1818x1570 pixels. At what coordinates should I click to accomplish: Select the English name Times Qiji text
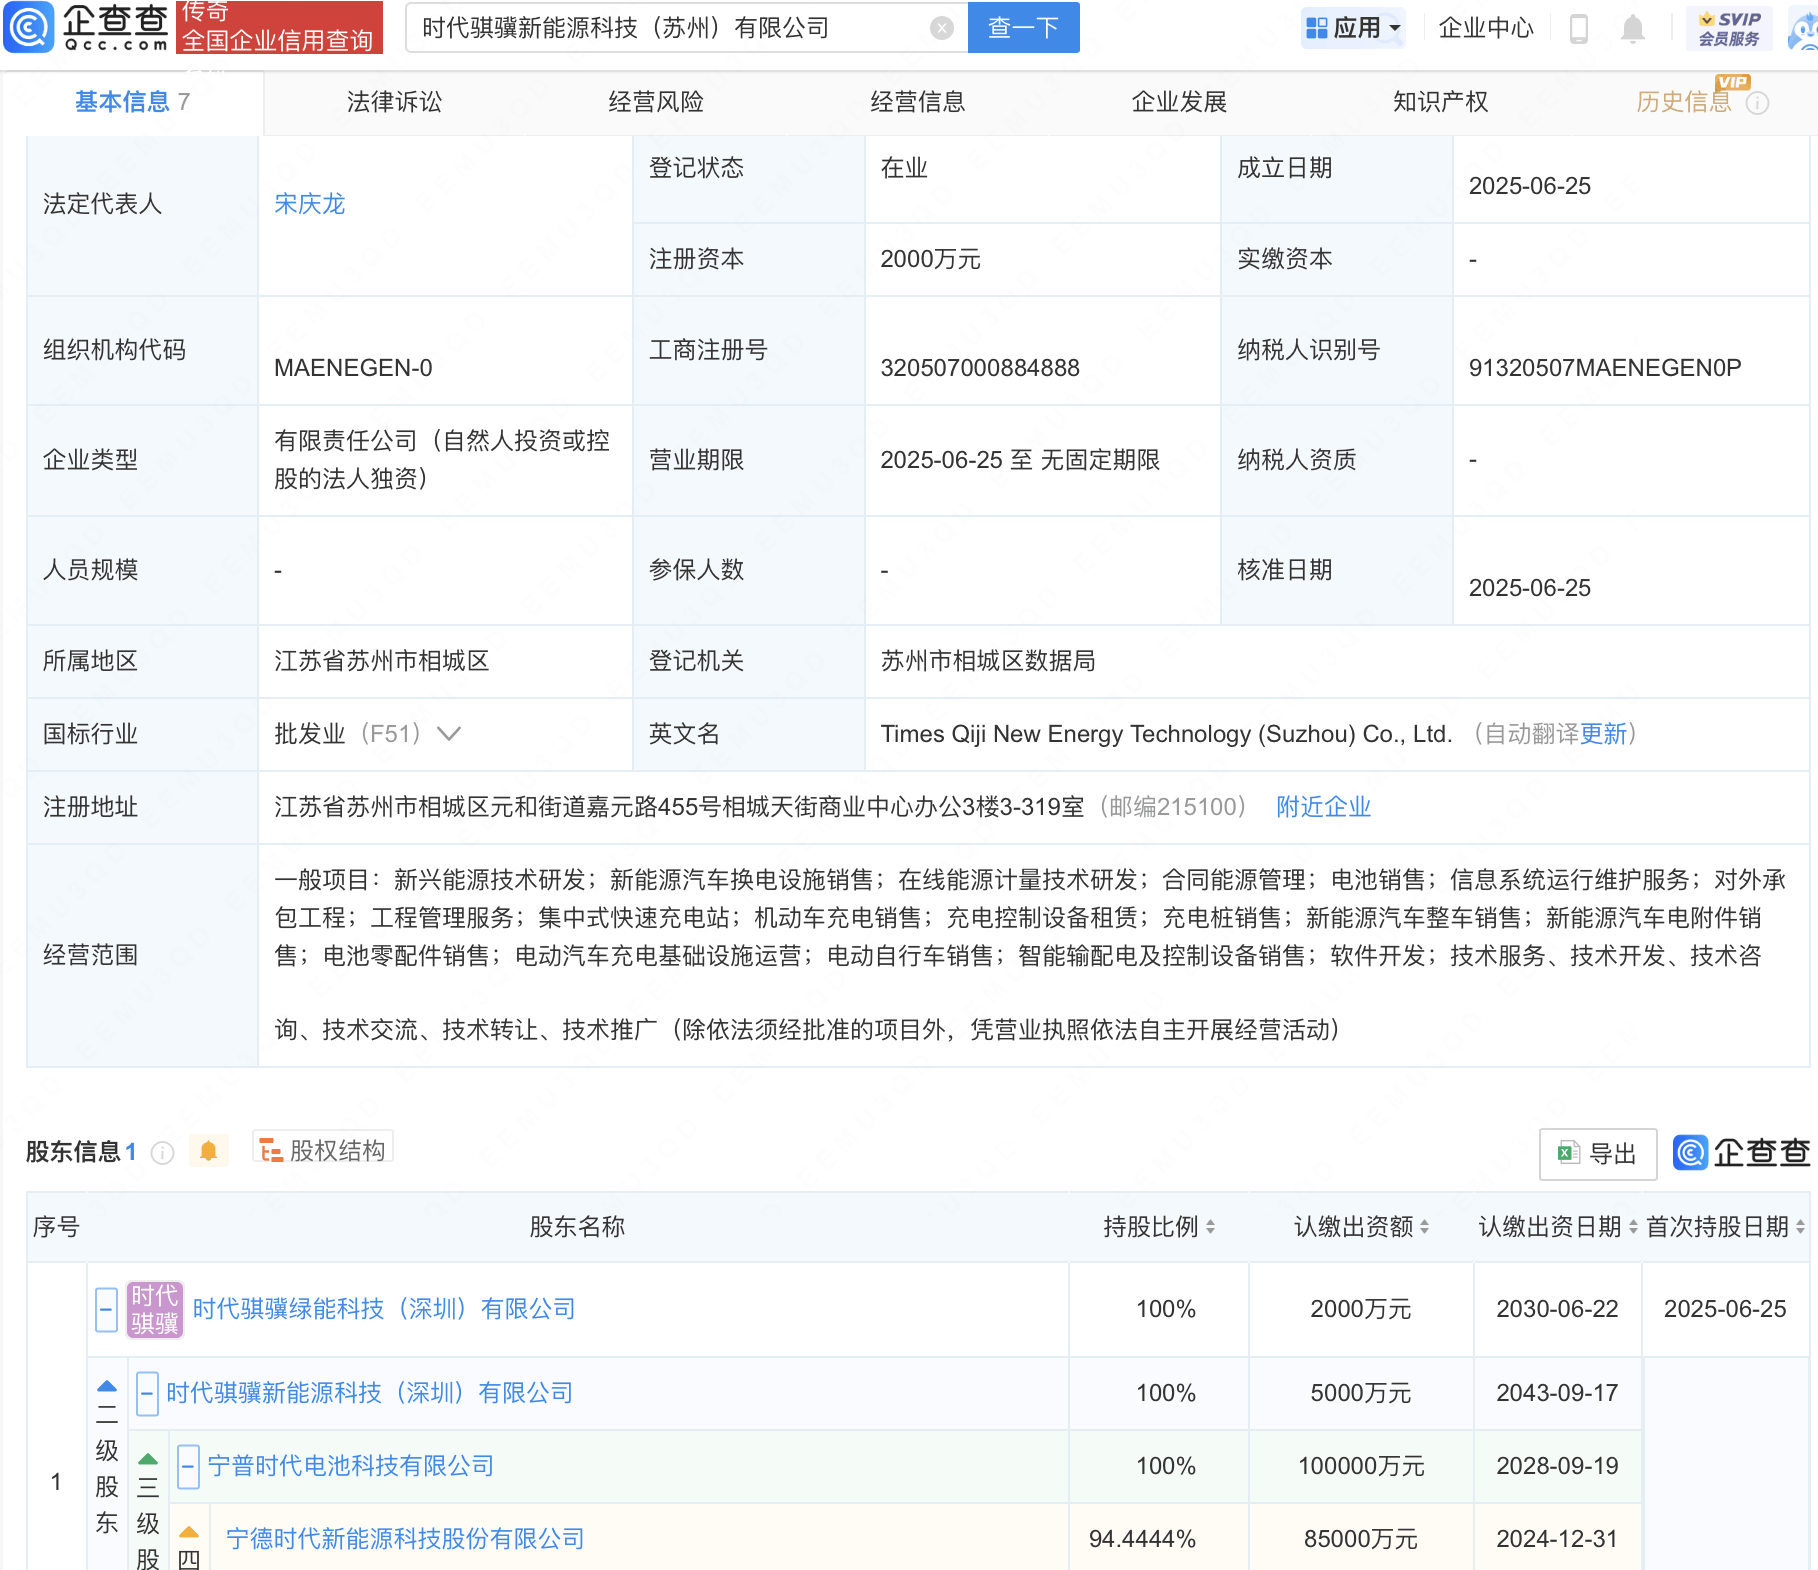1166,734
